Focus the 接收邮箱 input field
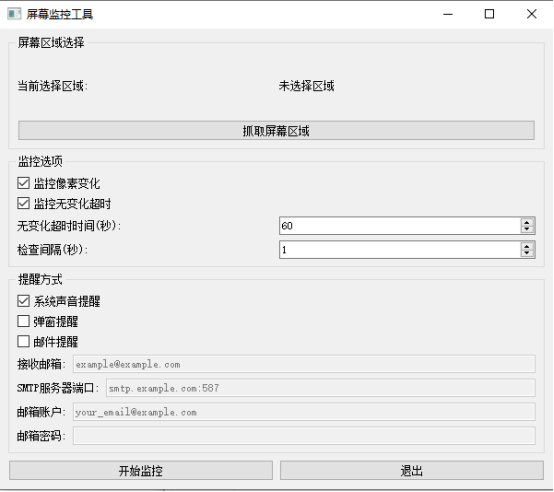This screenshot has width=554, height=492. click(304, 364)
